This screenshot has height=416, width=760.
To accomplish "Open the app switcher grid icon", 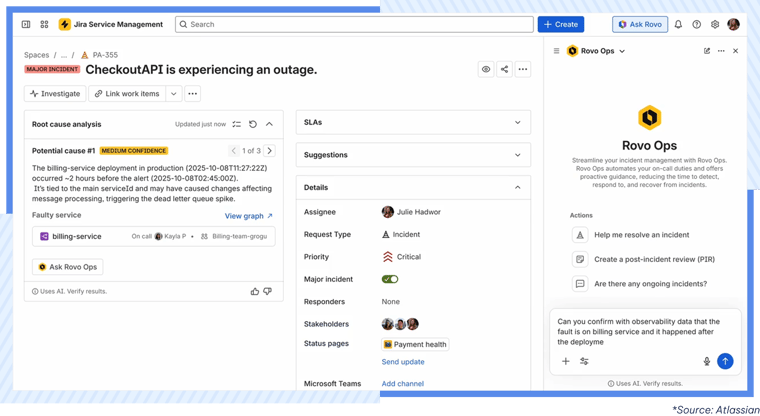I will coord(44,24).
